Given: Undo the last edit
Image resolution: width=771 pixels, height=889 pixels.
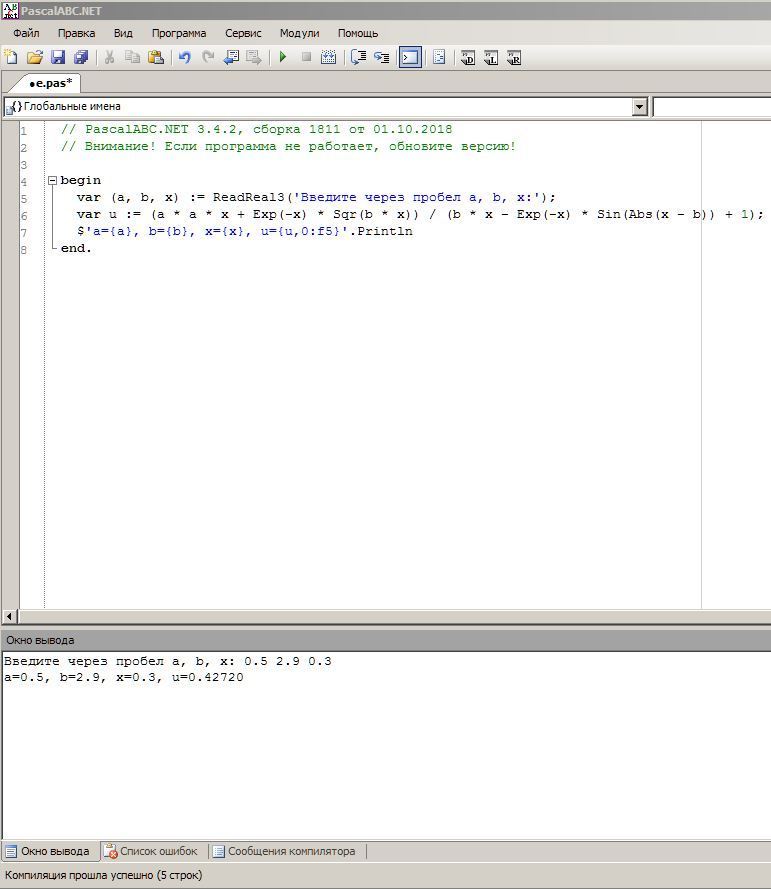Looking at the screenshot, I should pos(184,57).
